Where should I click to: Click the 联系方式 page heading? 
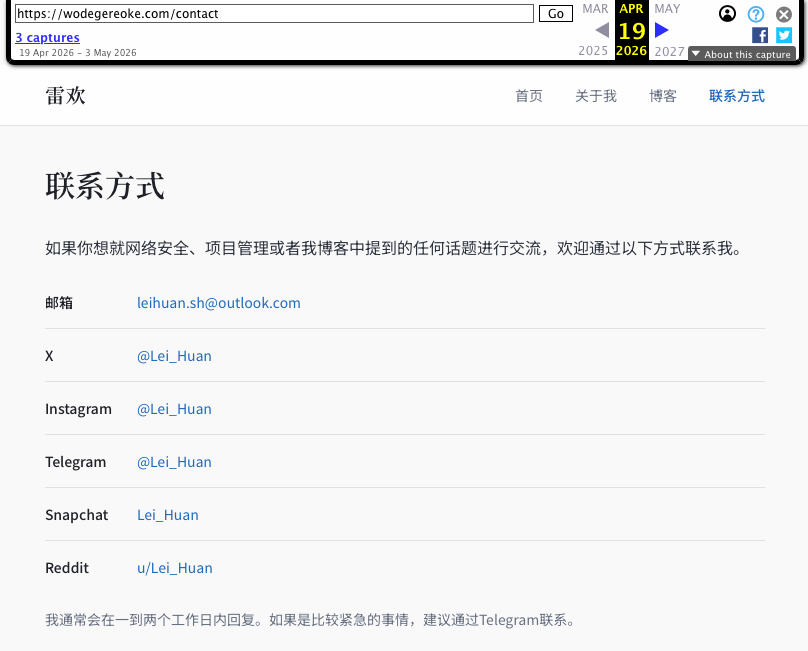pyautogui.click(x=105, y=186)
